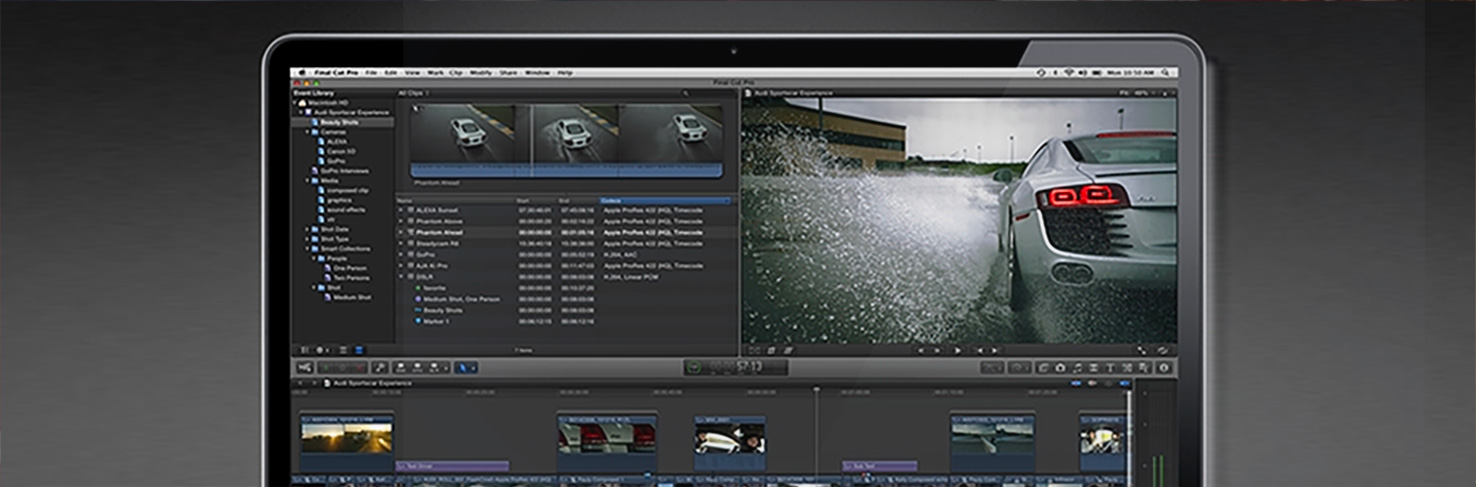The height and width of the screenshot is (487, 1476).
Task: Open the music and sound browser icon
Action: [x=1077, y=368]
